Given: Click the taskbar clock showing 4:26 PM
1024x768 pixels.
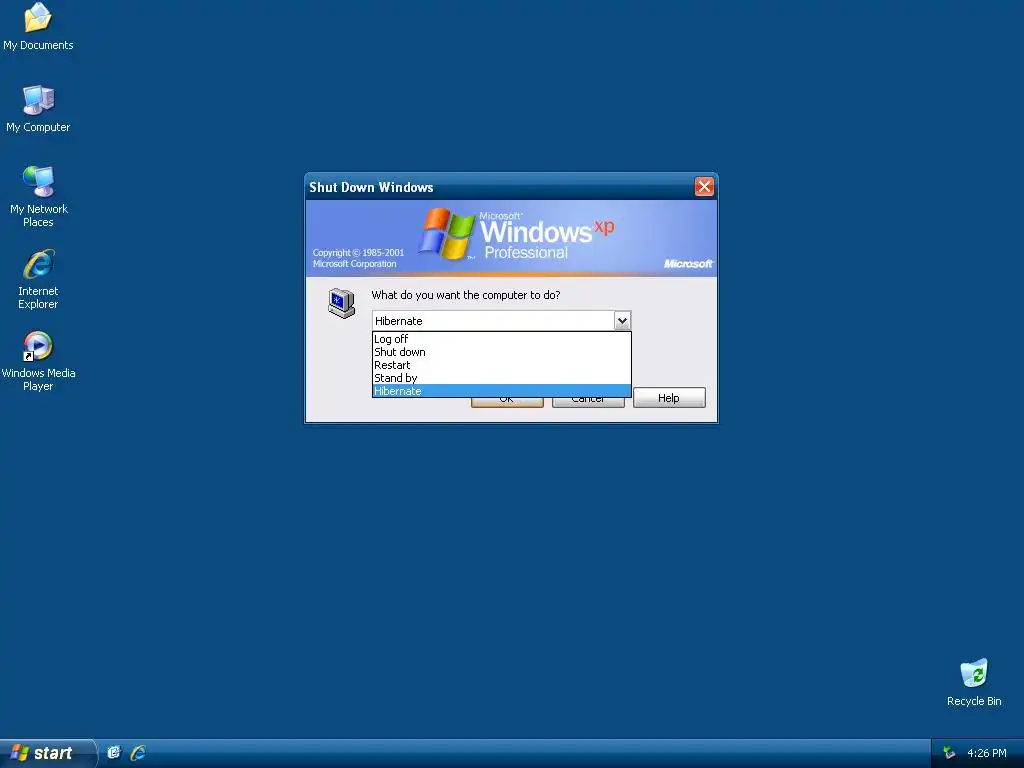Looking at the screenshot, I should click(x=986, y=753).
